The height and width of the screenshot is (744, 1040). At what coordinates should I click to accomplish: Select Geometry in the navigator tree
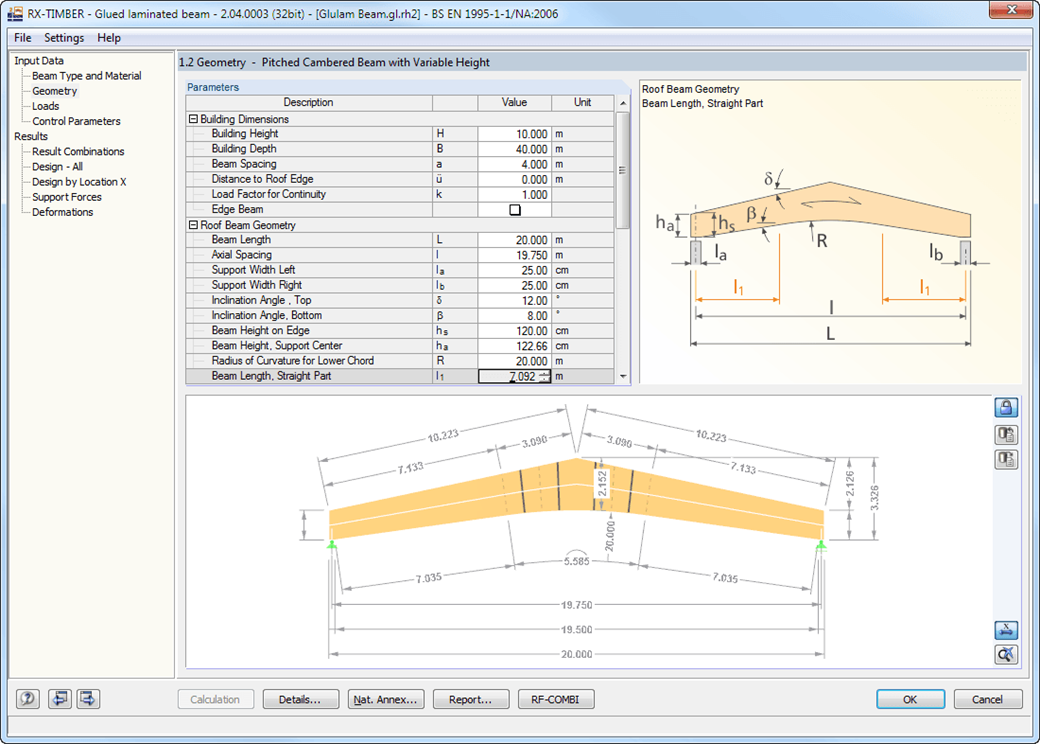[x=54, y=91]
